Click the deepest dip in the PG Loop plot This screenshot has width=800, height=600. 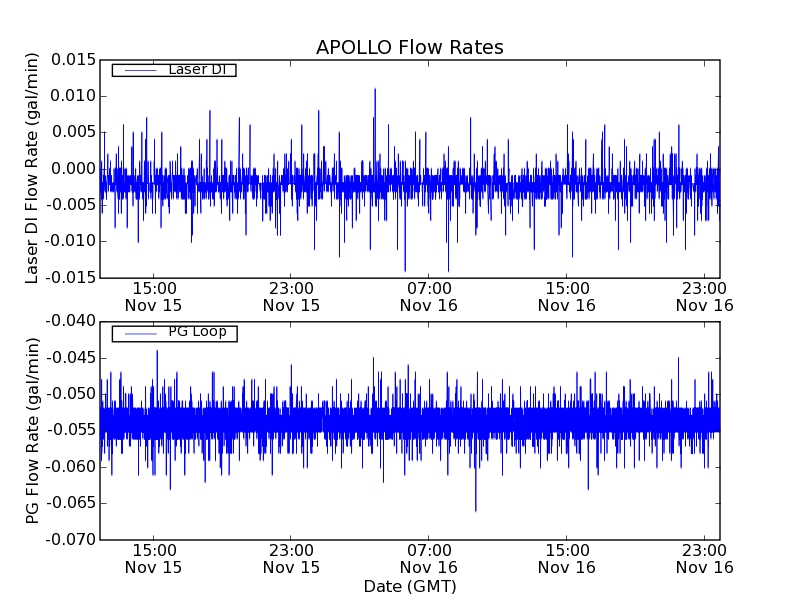475,509
